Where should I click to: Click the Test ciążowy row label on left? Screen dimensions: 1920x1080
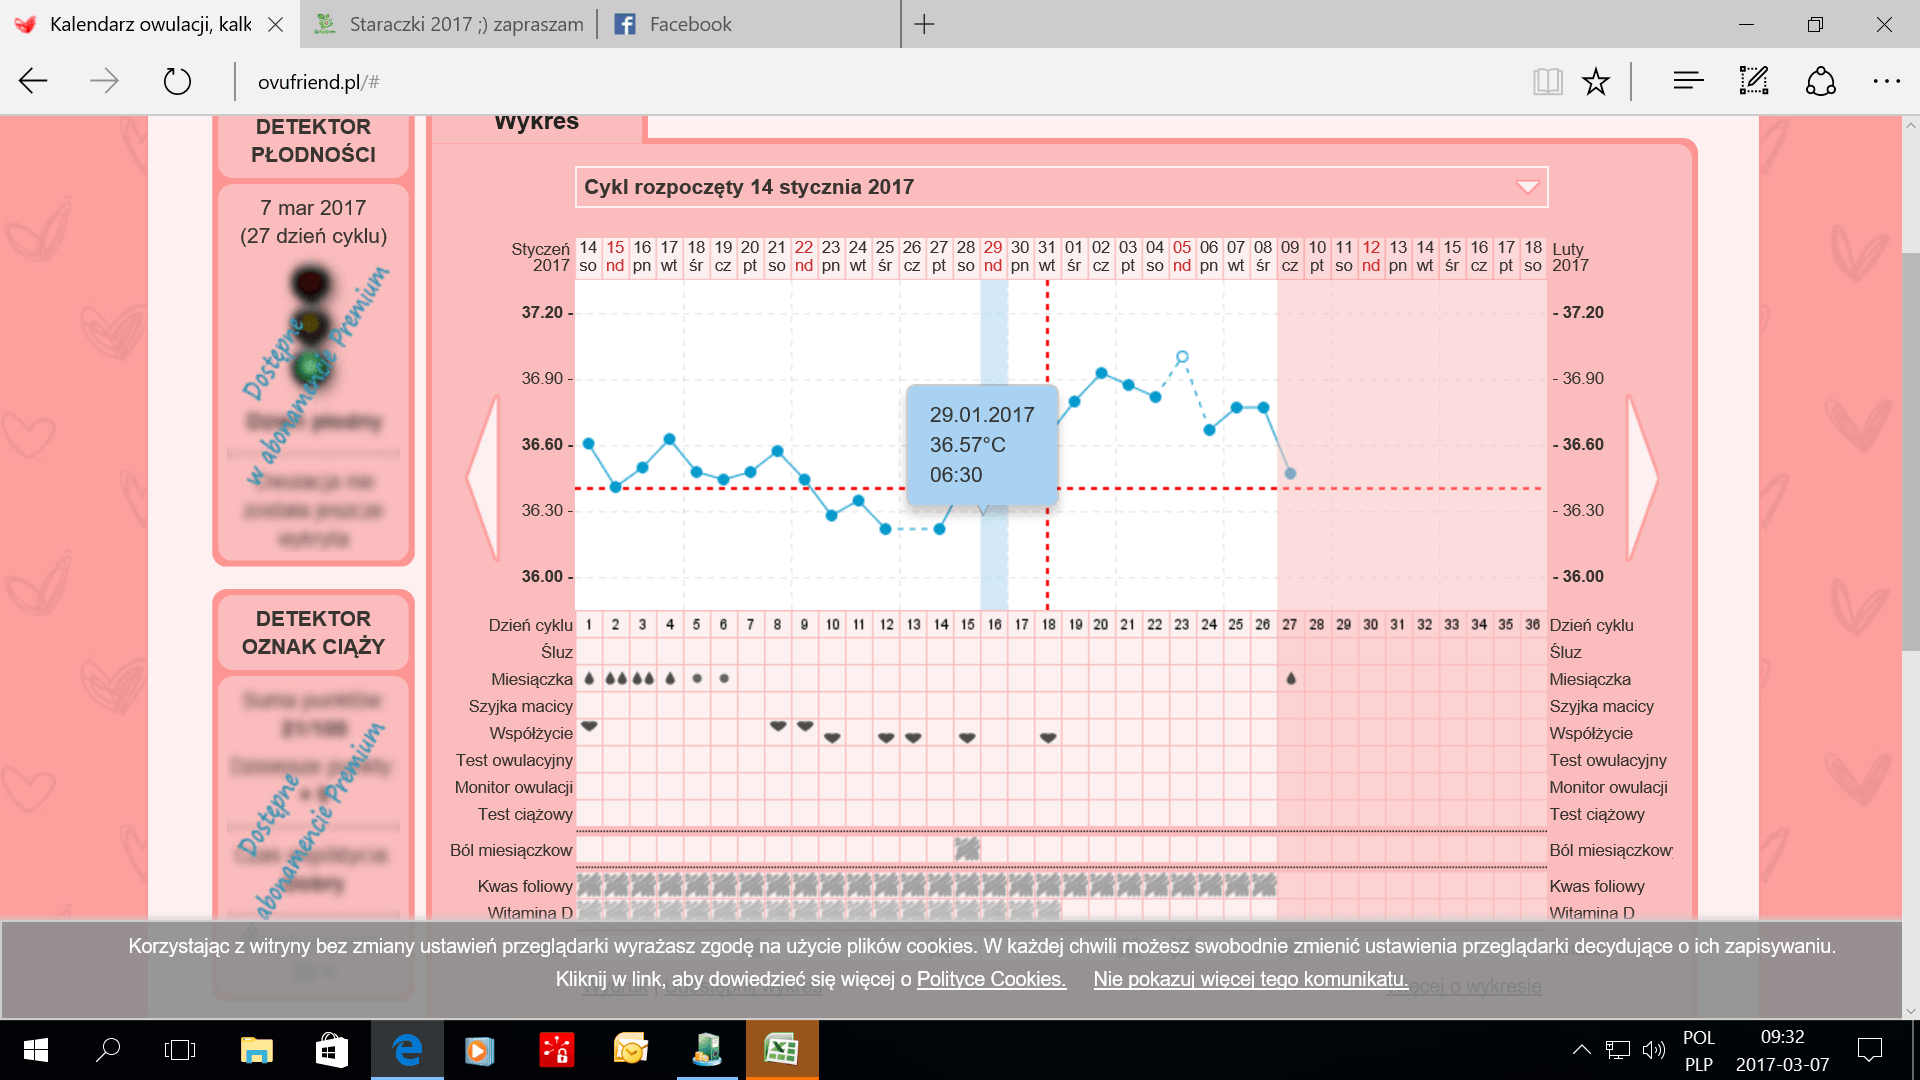pyautogui.click(x=525, y=814)
